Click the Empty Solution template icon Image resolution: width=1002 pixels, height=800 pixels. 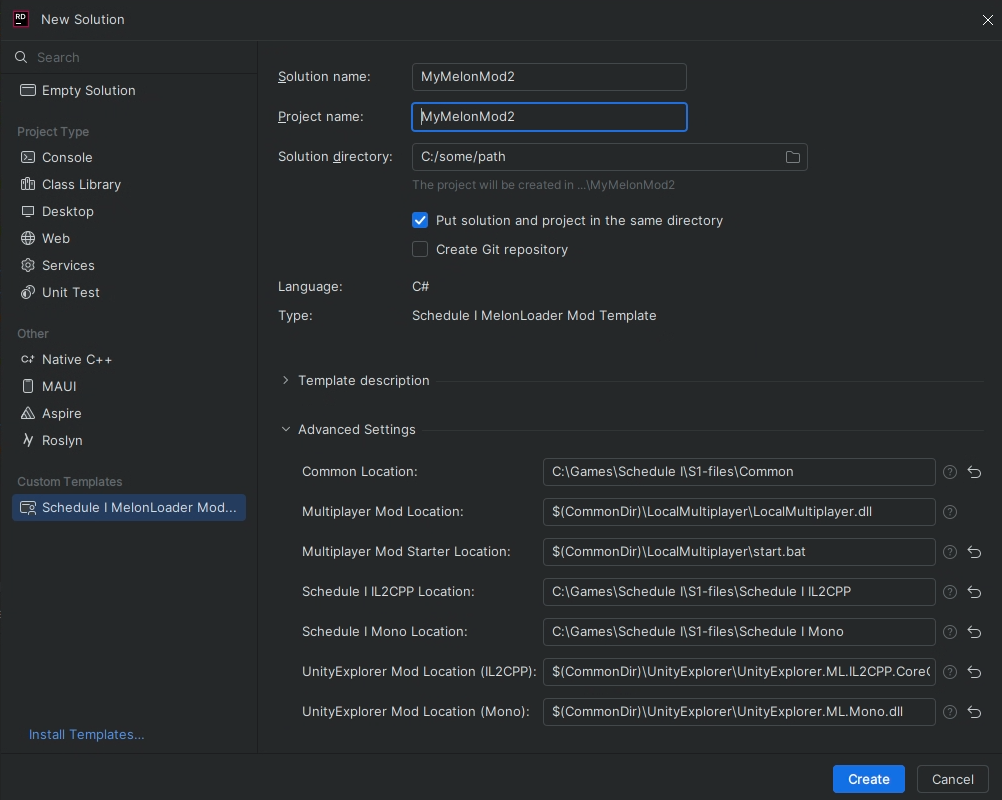coord(27,90)
